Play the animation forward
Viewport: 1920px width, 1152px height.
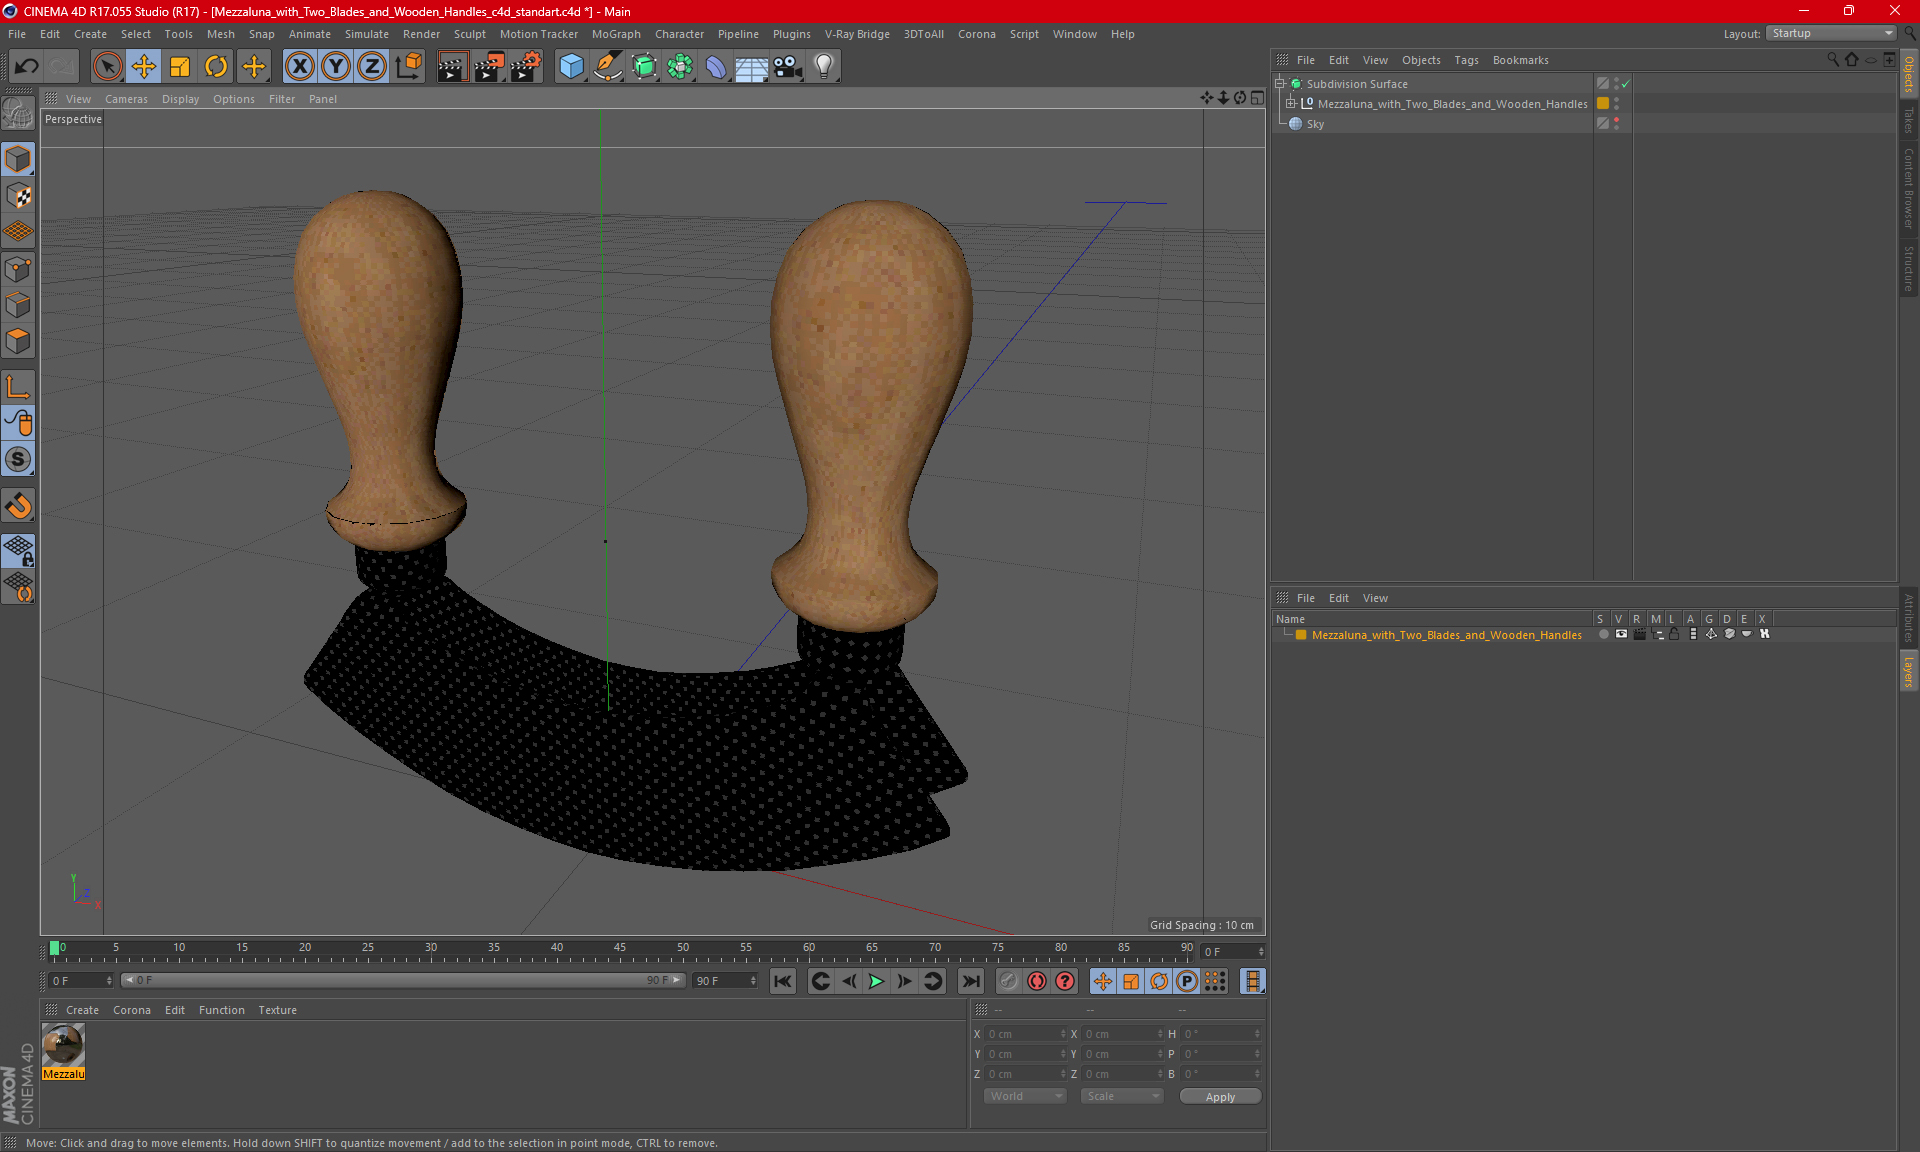point(876,981)
